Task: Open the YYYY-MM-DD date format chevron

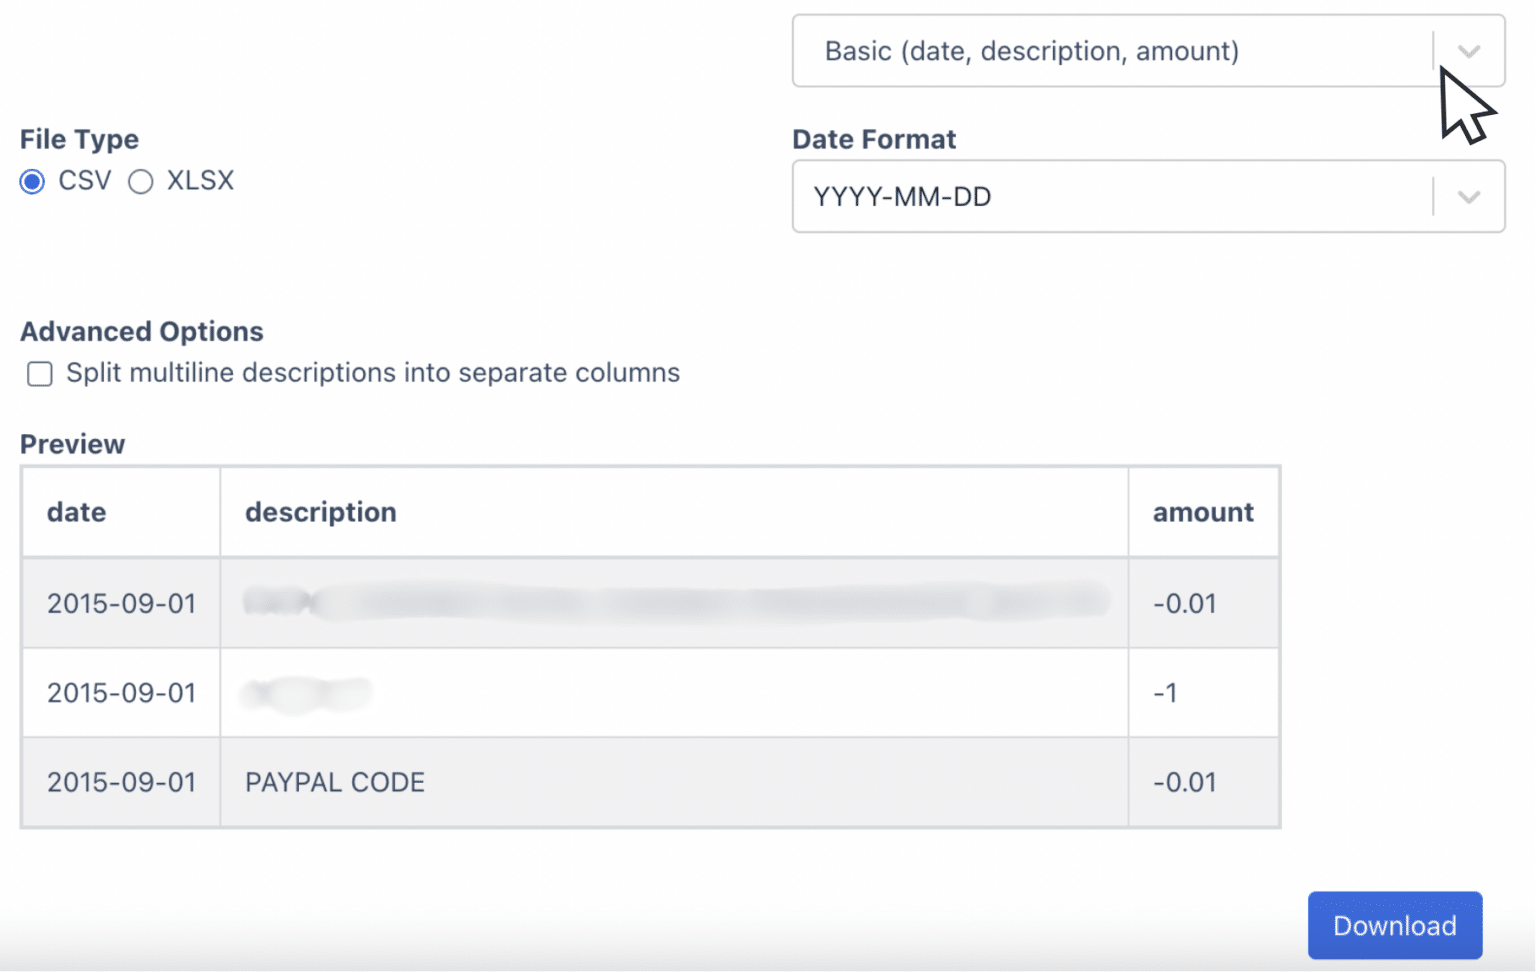Action: 1468,197
